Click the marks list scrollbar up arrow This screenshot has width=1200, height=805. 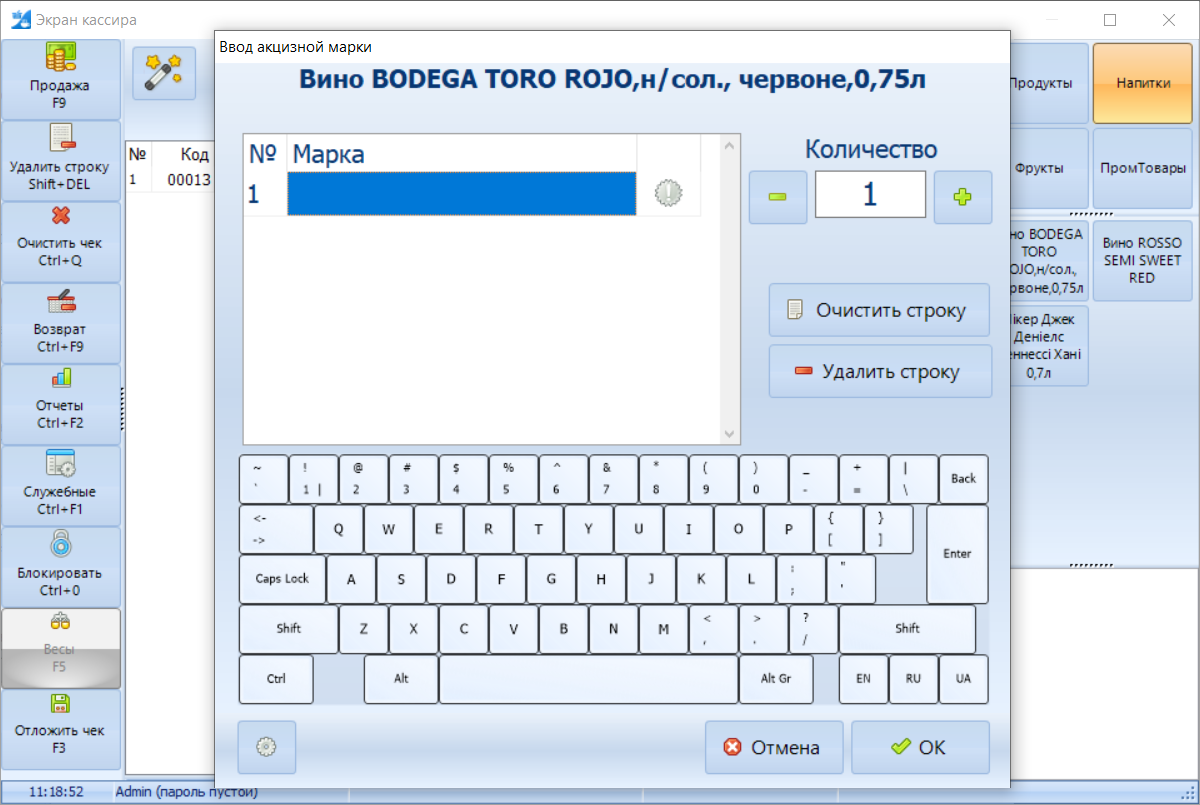coord(729,146)
